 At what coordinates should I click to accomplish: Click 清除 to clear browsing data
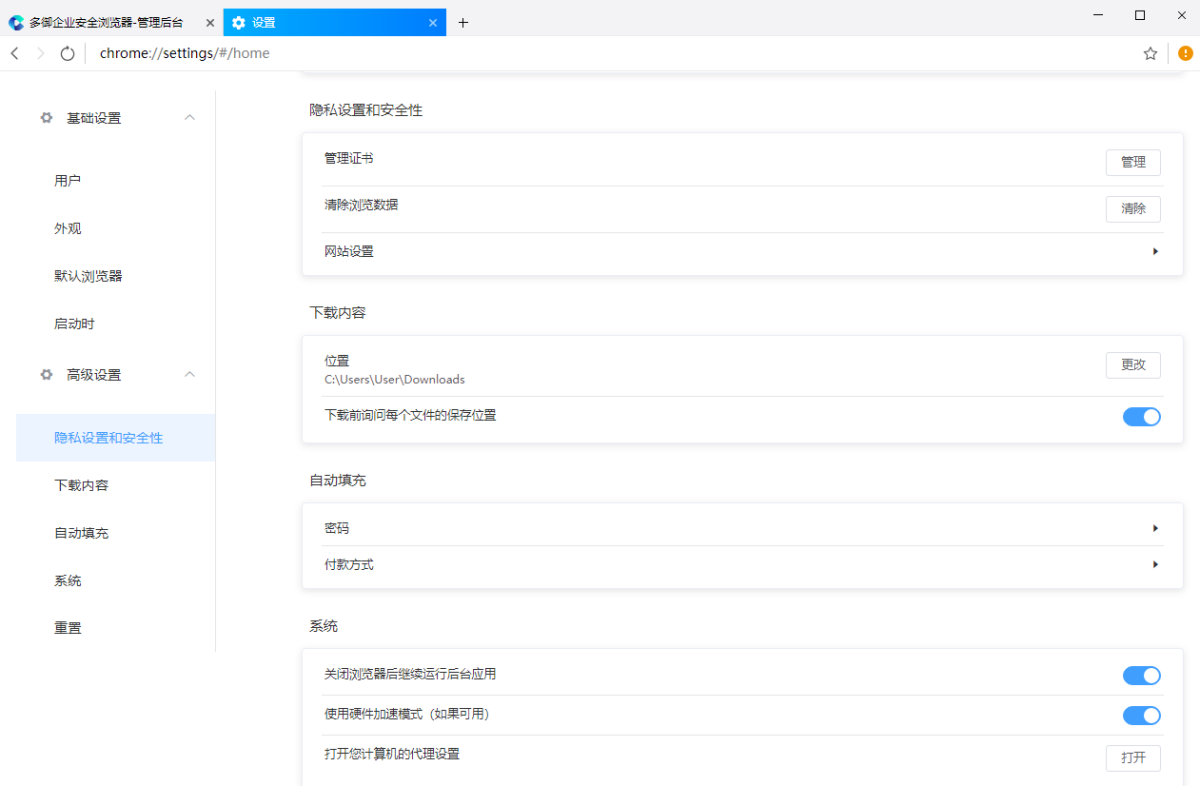1133,209
